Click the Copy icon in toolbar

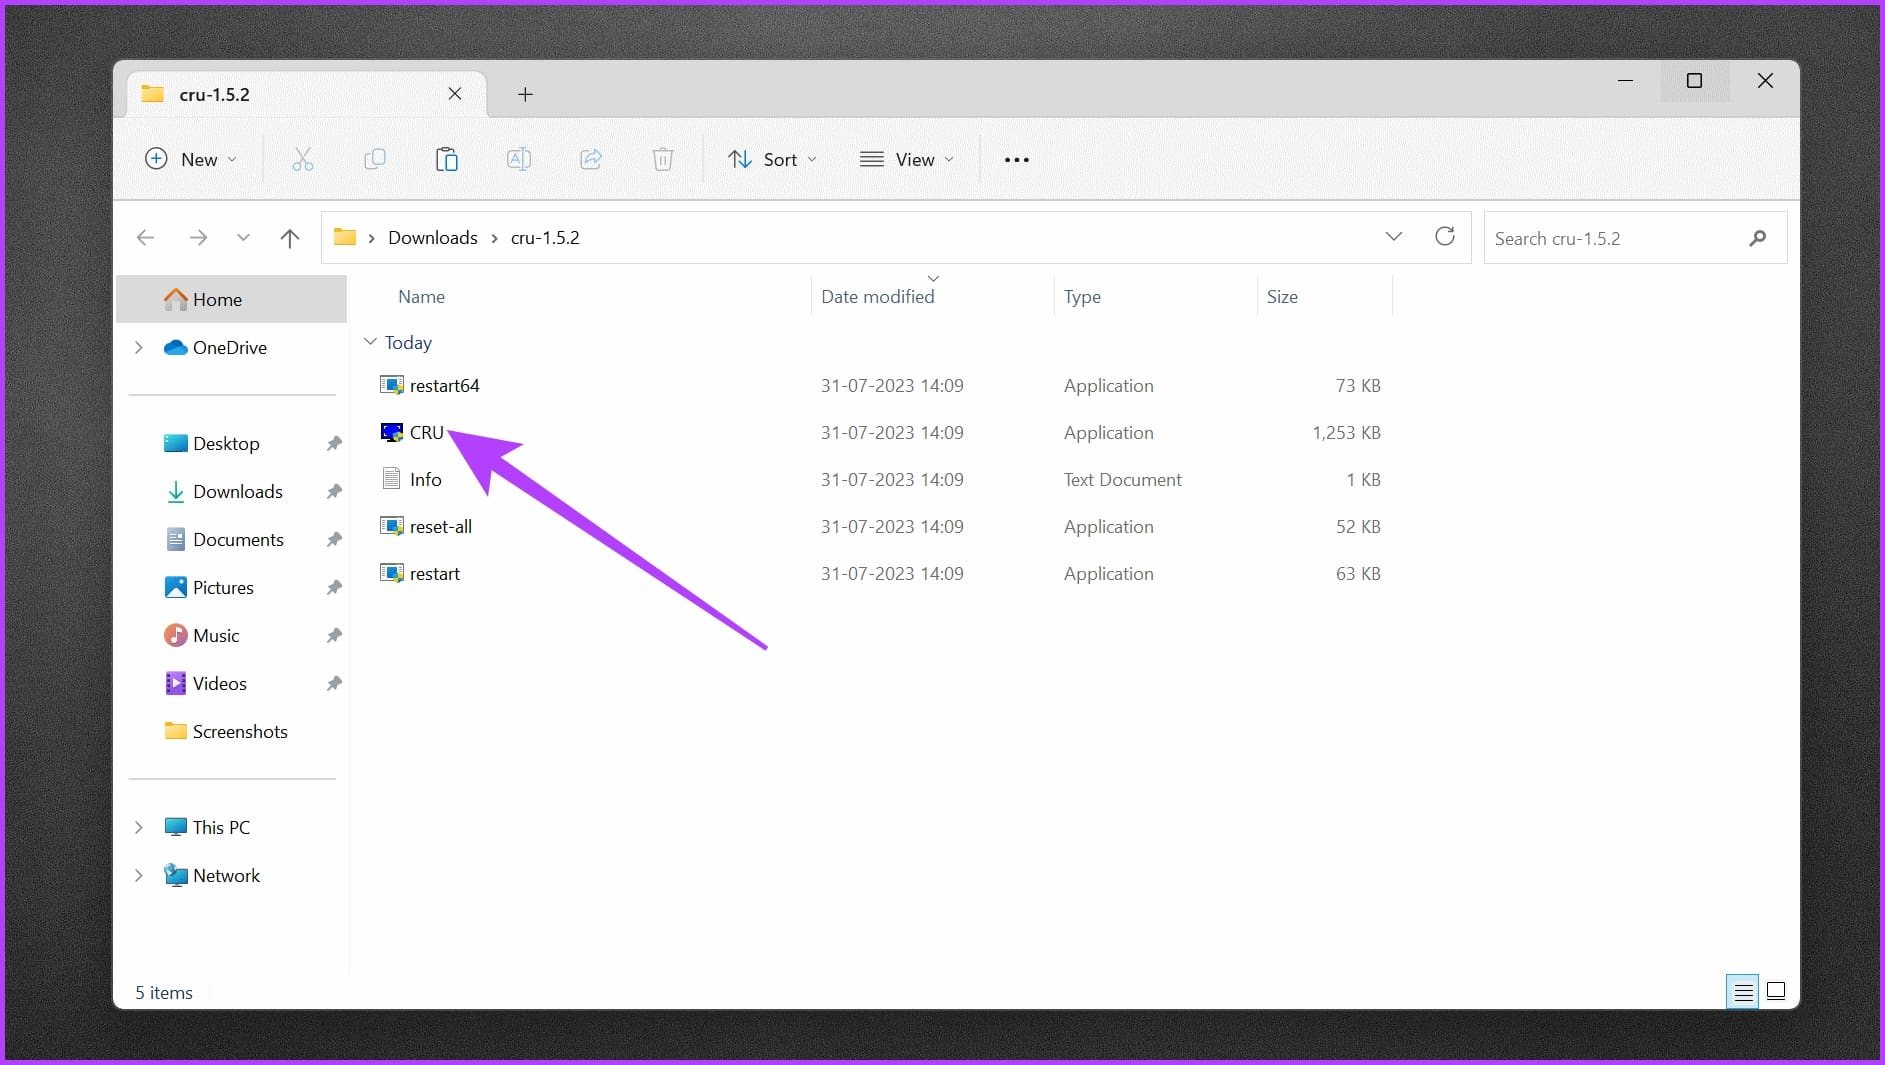pos(374,160)
